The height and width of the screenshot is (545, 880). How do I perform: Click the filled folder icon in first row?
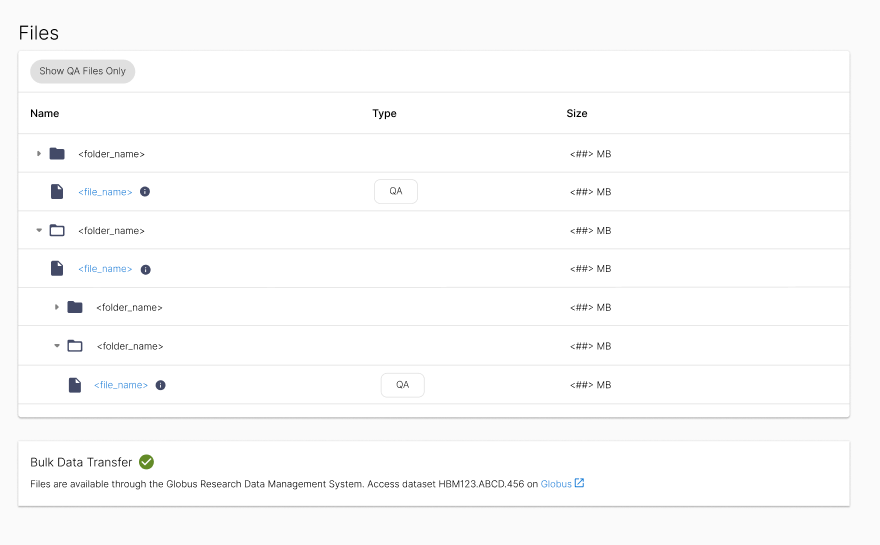click(57, 153)
